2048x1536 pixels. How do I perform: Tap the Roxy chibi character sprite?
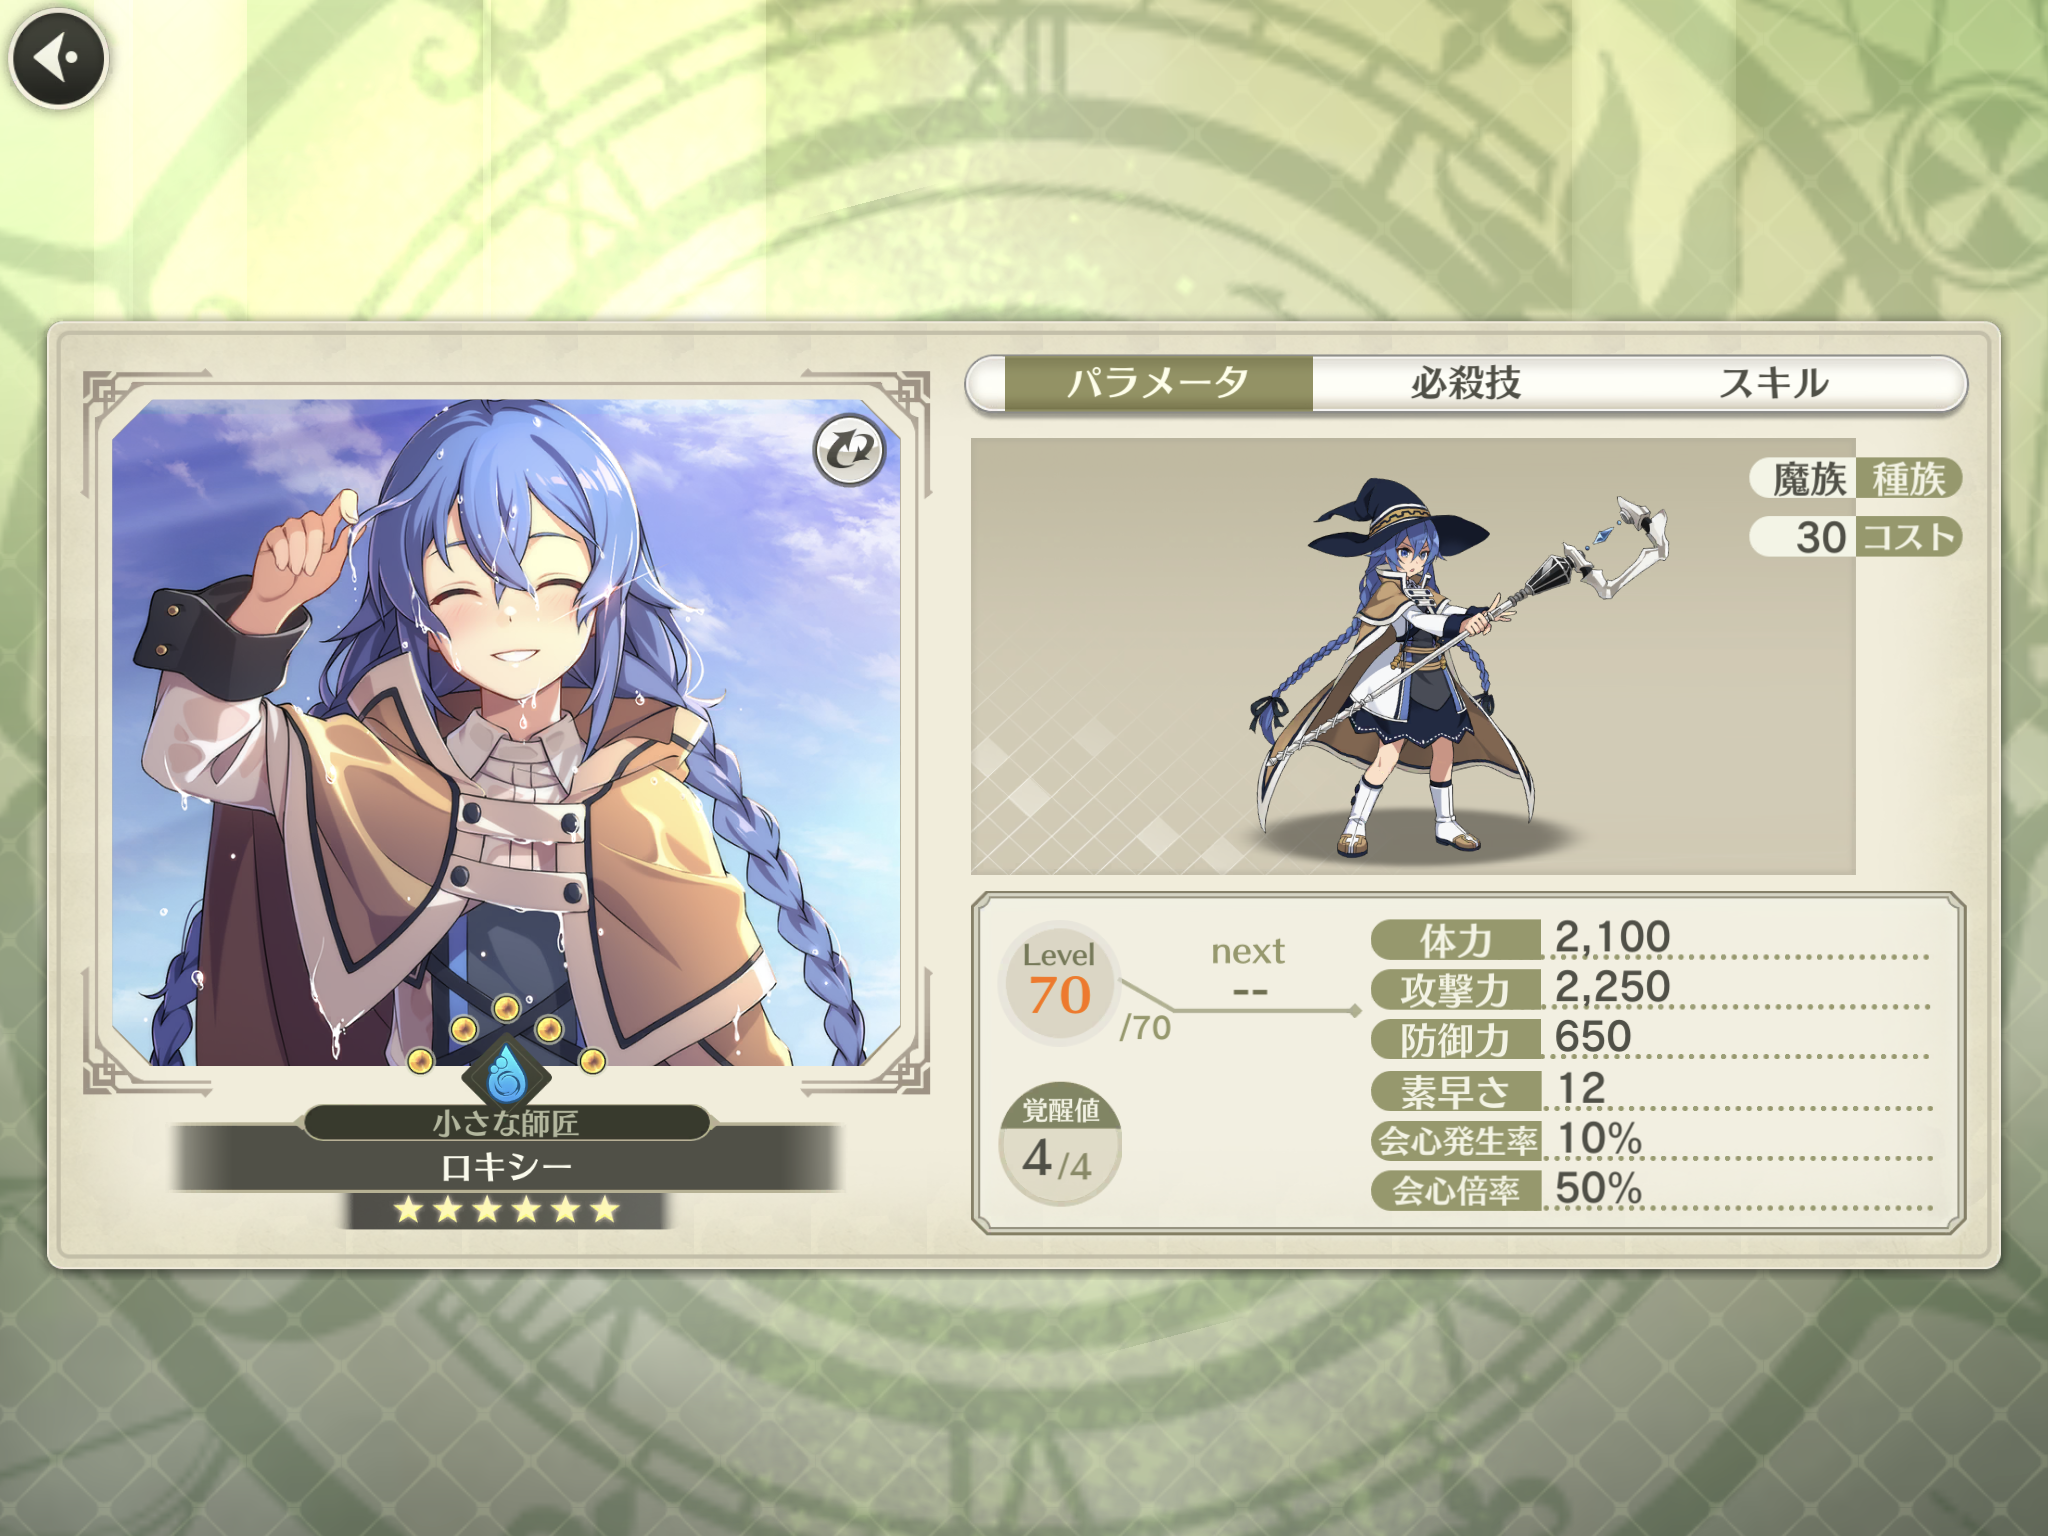pyautogui.click(x=1456, y=667)
